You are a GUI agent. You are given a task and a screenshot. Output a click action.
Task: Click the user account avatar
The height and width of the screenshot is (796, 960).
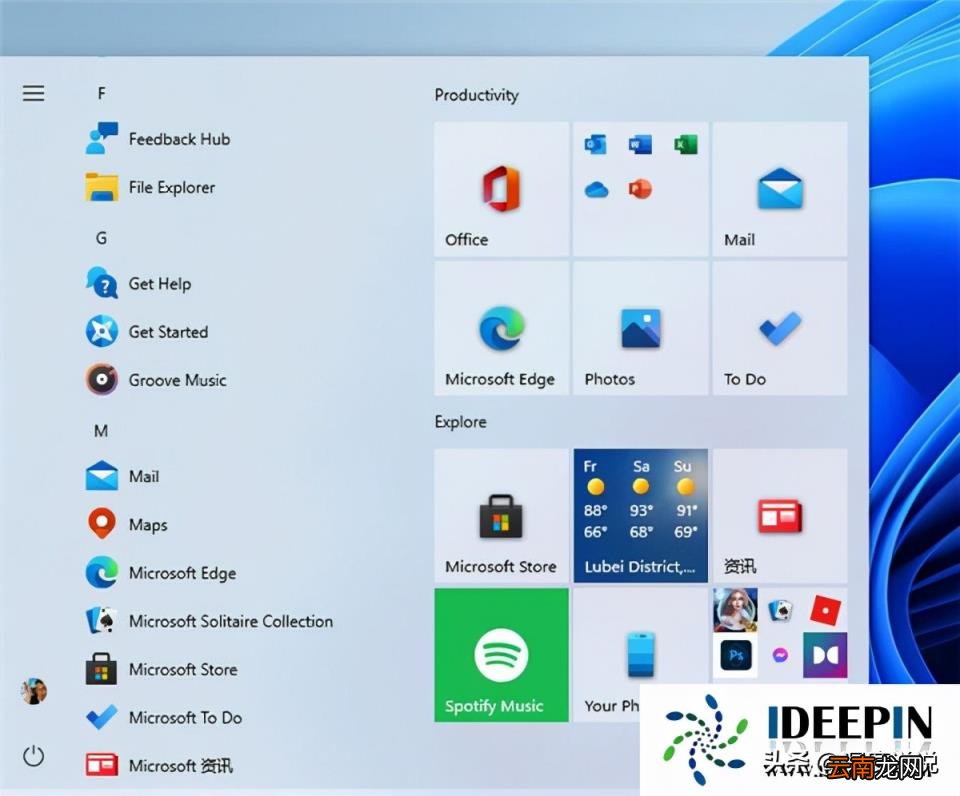(x=34, y=691)
